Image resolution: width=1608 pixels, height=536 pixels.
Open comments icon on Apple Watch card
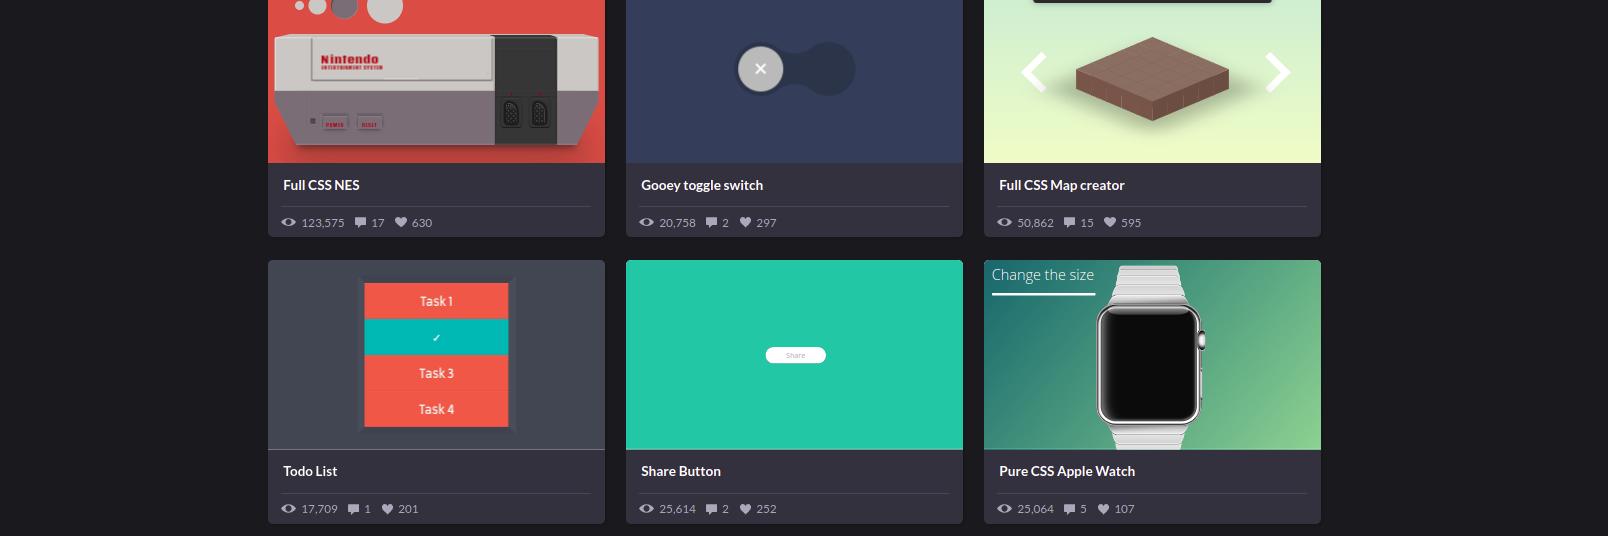pos(1069,508)
